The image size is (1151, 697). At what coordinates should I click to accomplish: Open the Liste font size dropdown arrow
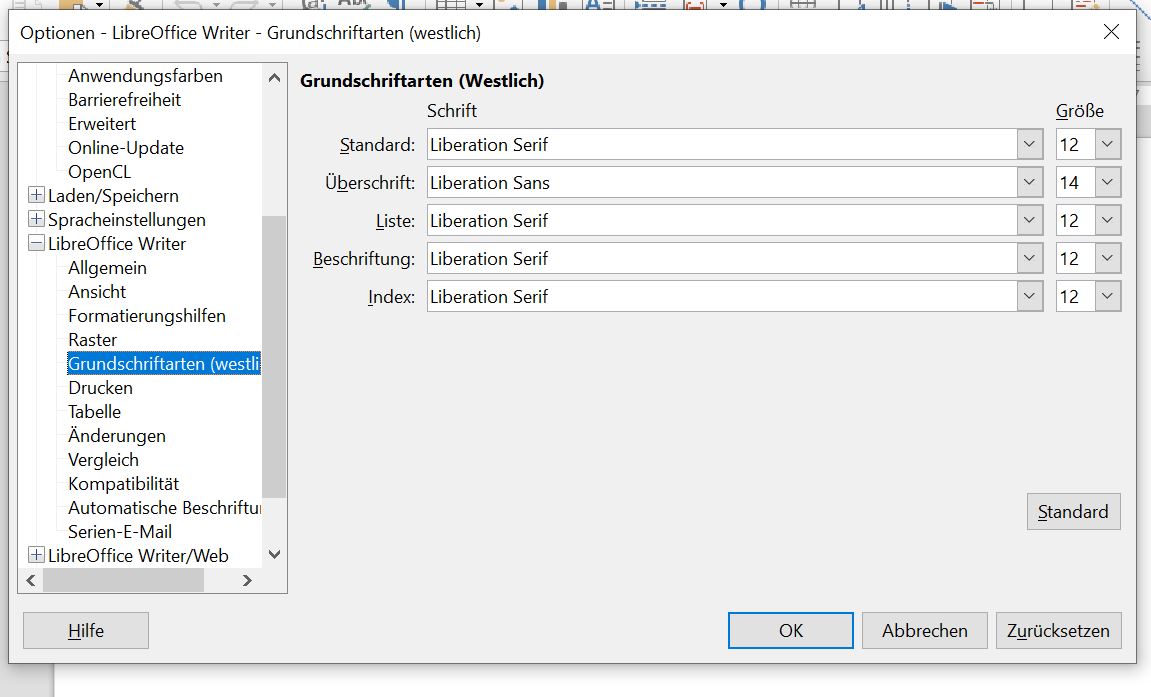click(x=1108, y=221)
